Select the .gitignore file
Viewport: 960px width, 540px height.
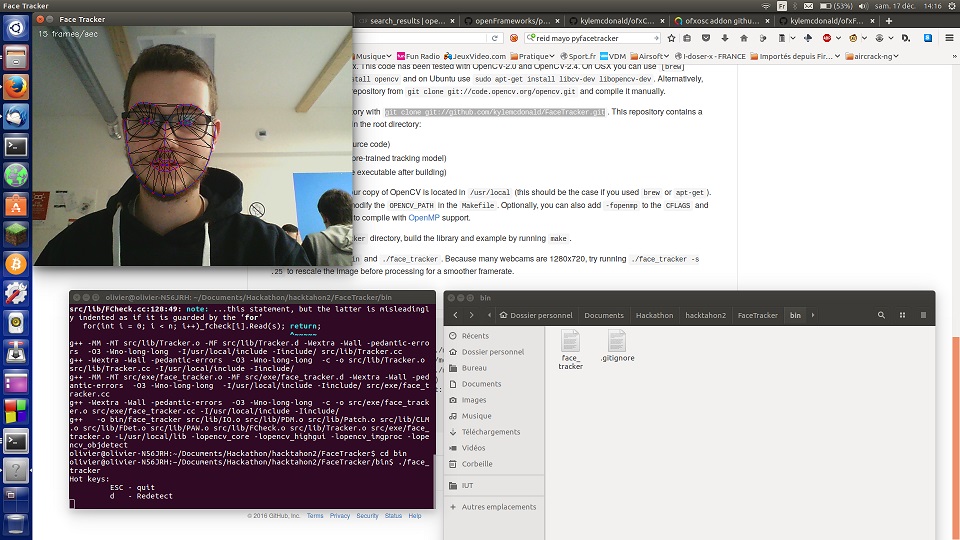(617, 346)
